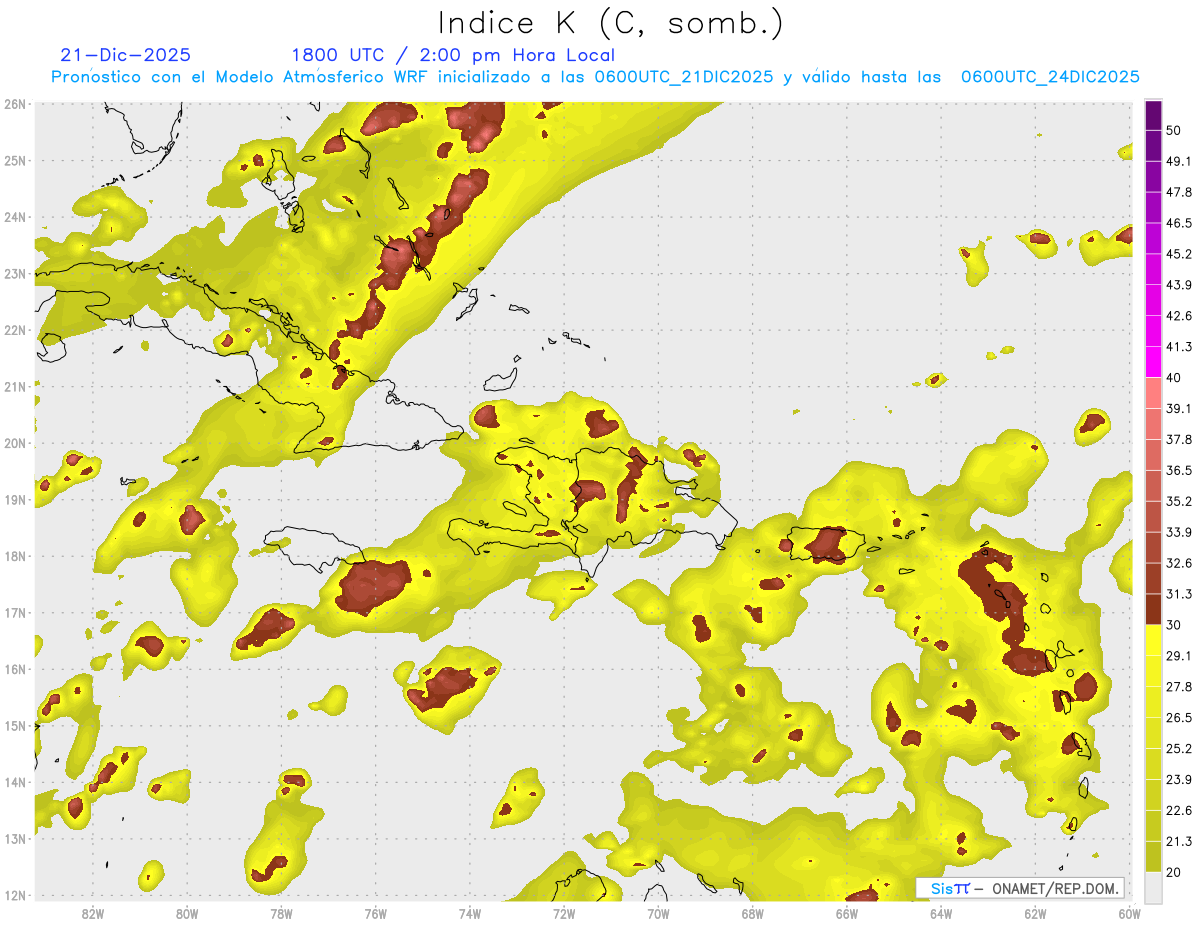The image size is (1200, 927).
Task: Click the colorbar value "36.5"
Action: [x=1178, y=471]
